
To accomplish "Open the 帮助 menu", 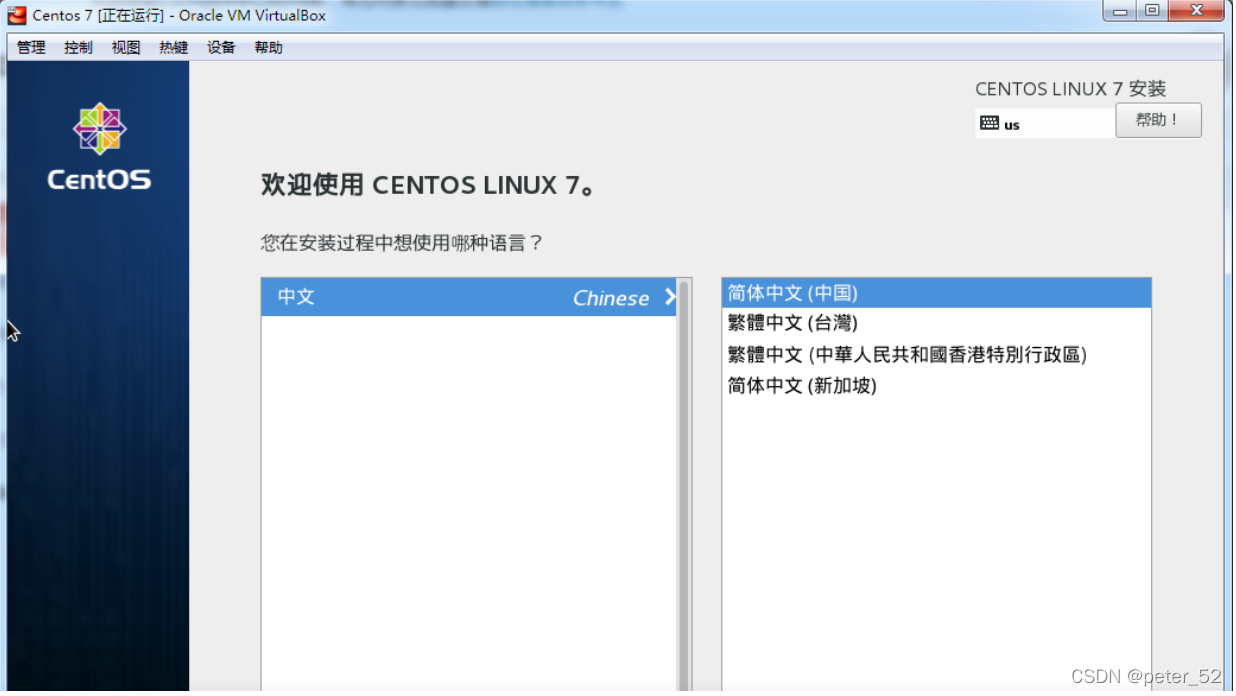I will (x=269, y=47).
